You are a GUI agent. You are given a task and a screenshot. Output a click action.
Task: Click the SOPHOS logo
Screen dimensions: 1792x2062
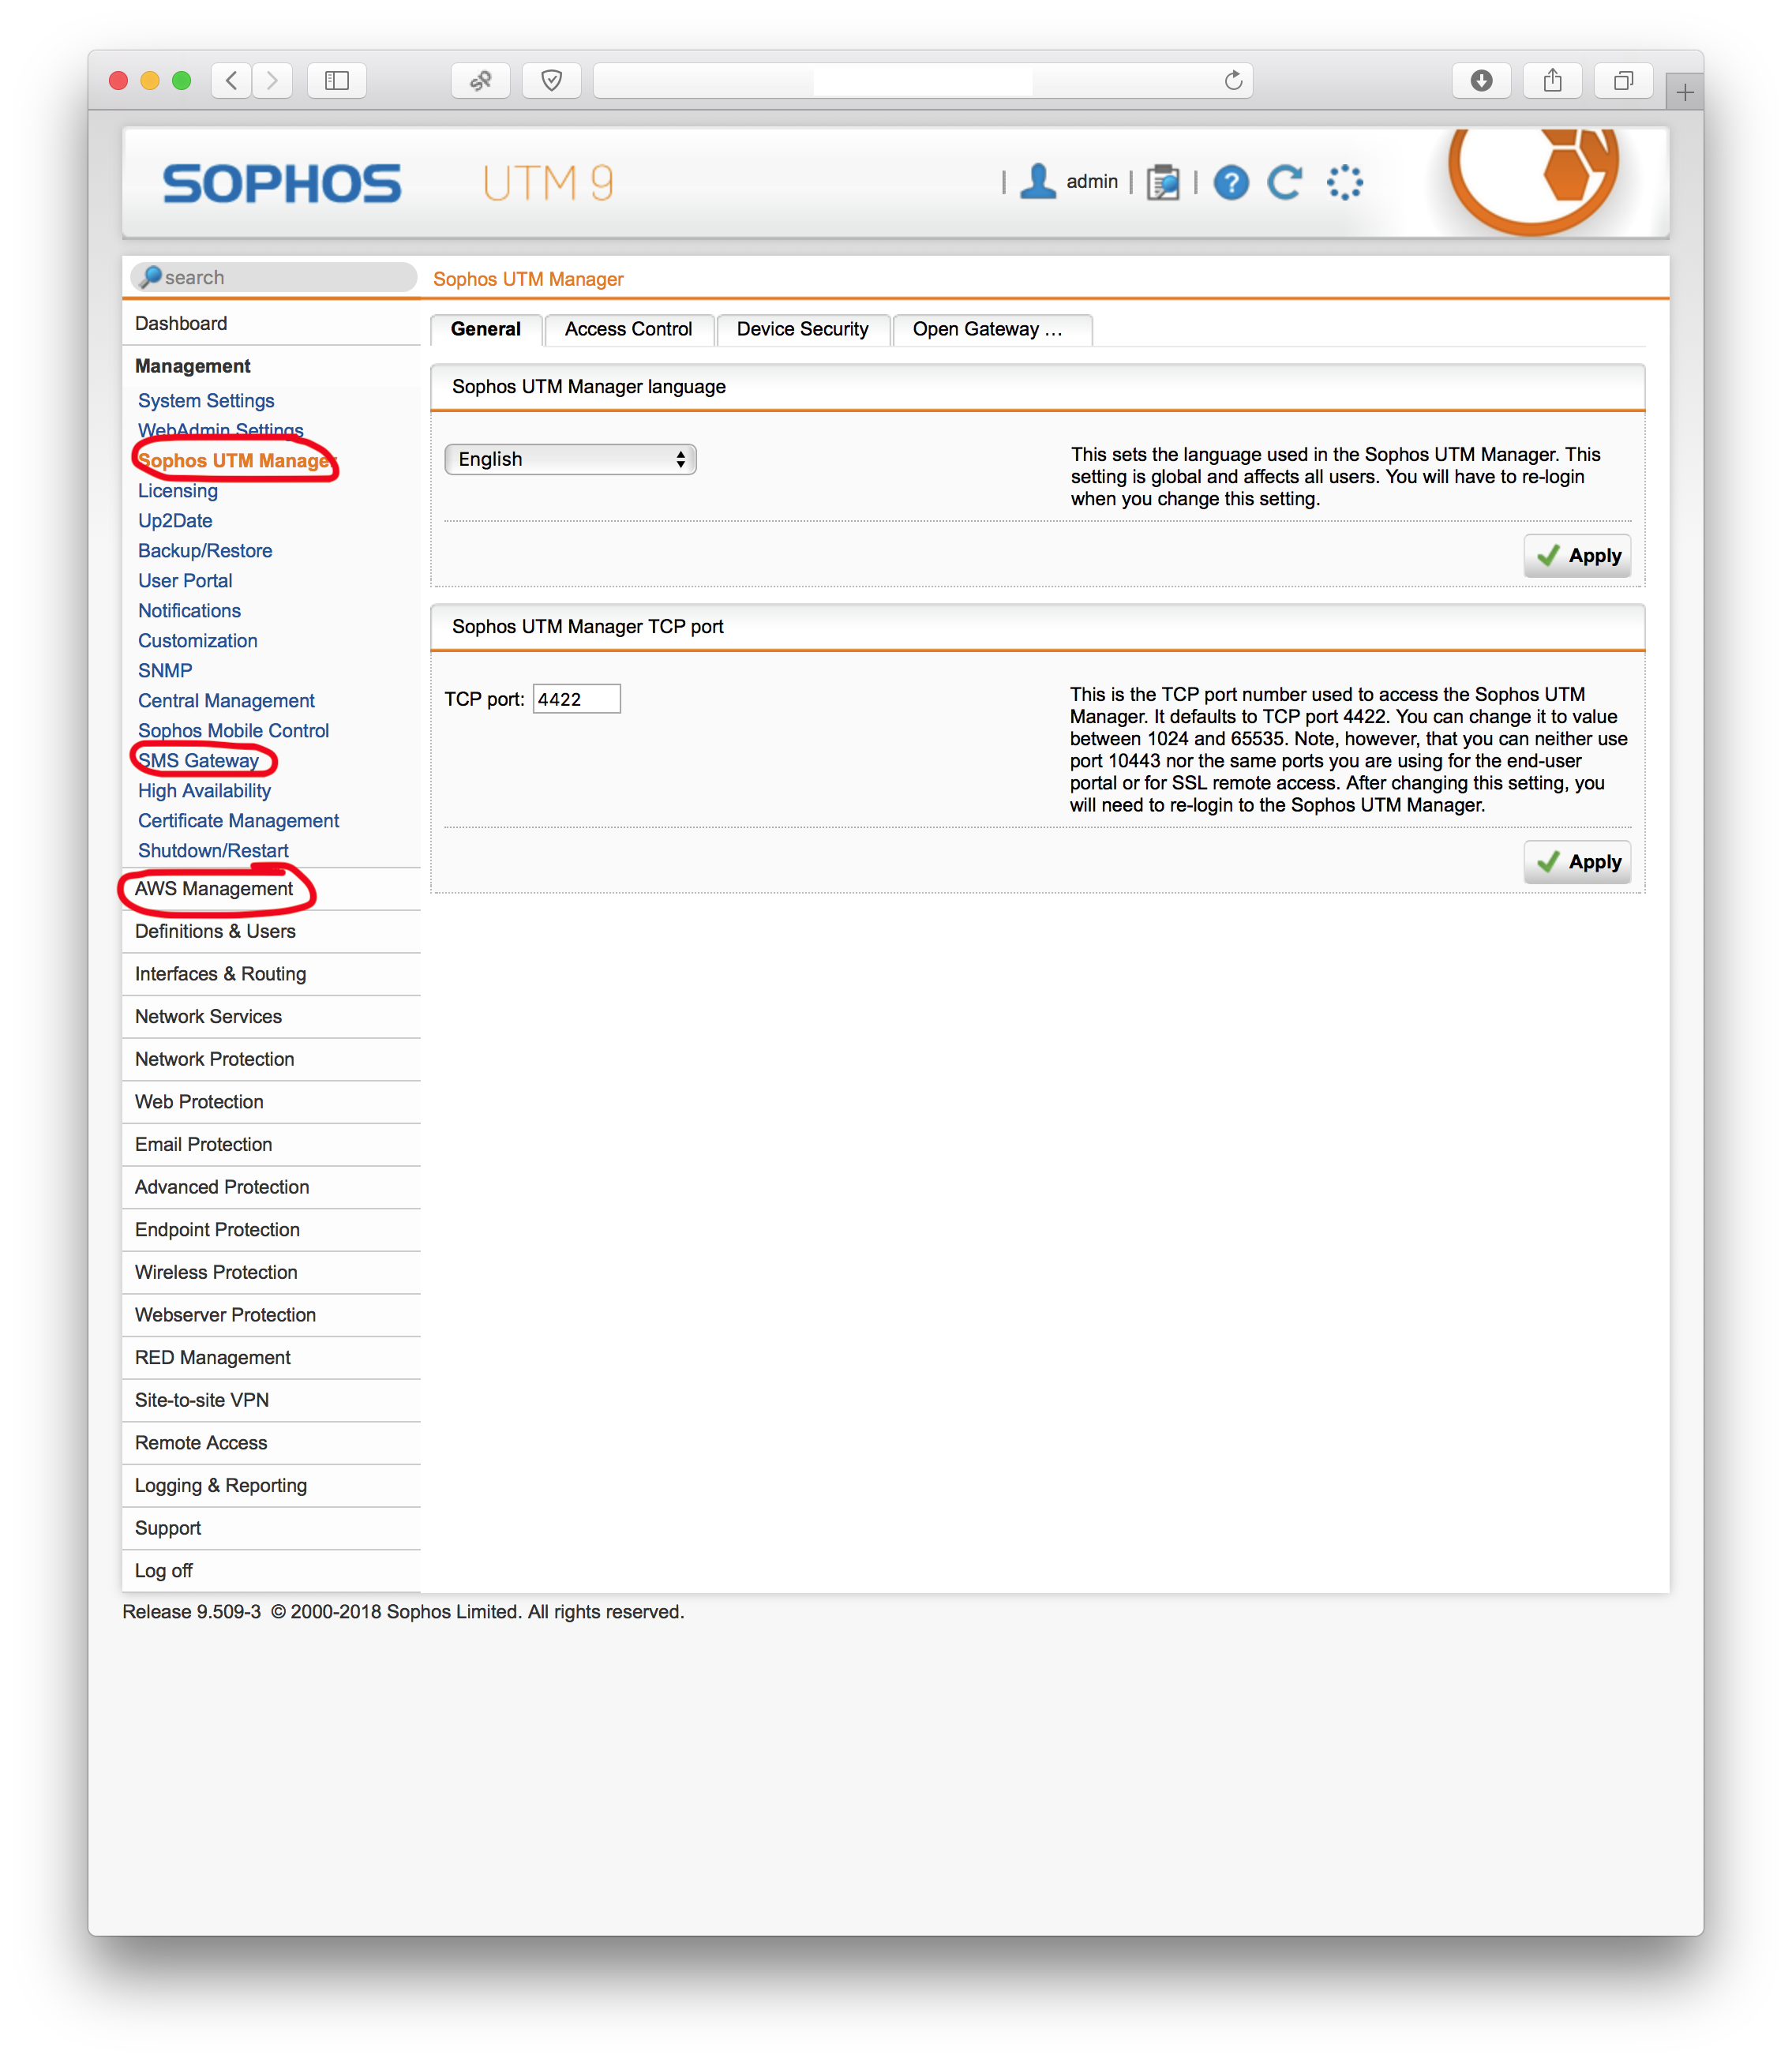282,184
